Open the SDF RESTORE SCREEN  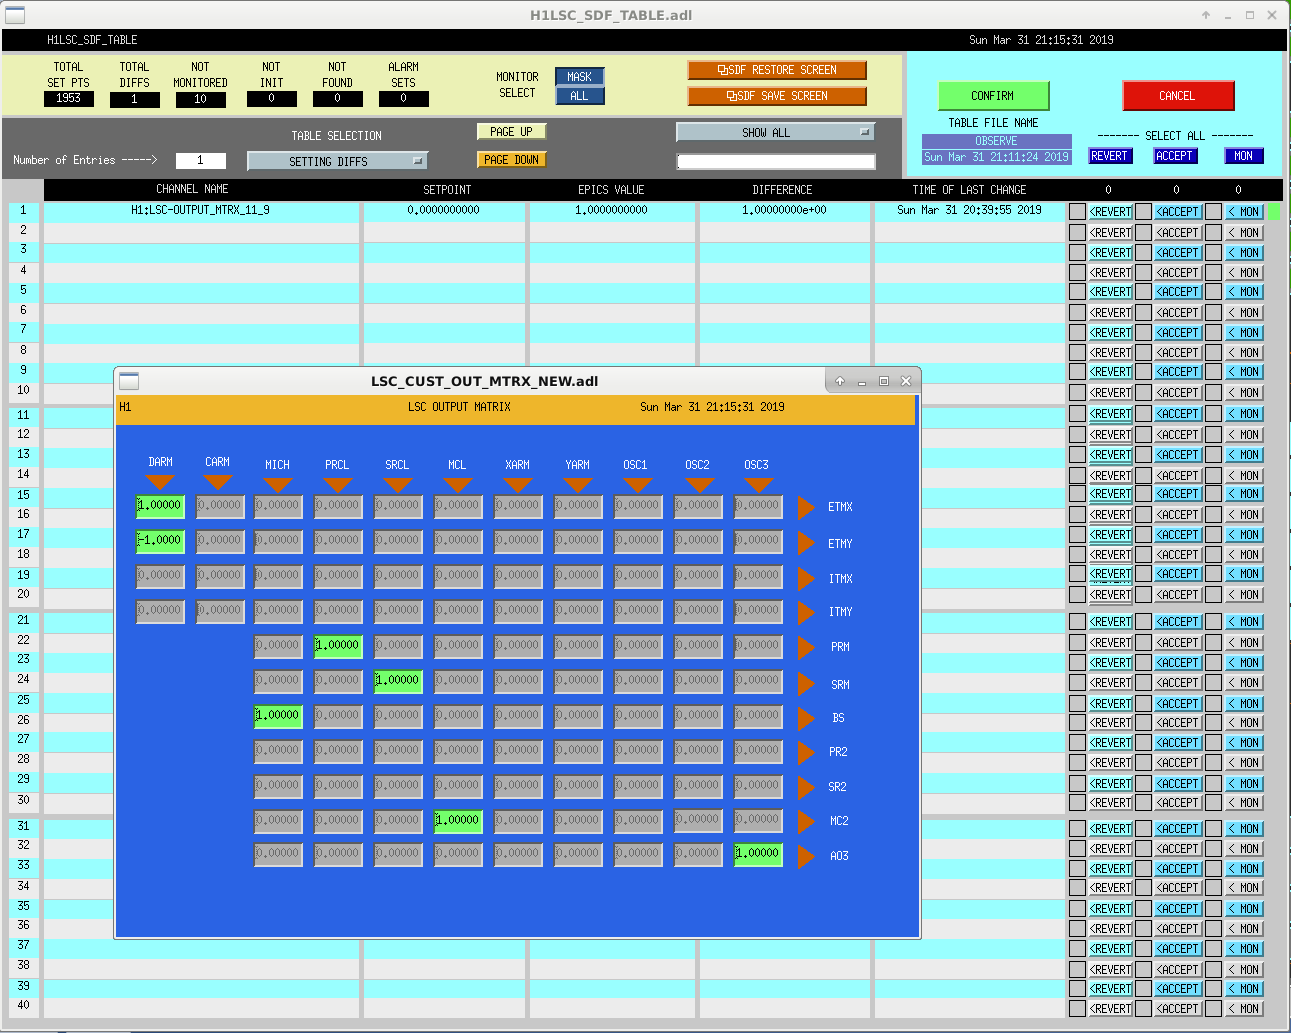pos(777,70)
